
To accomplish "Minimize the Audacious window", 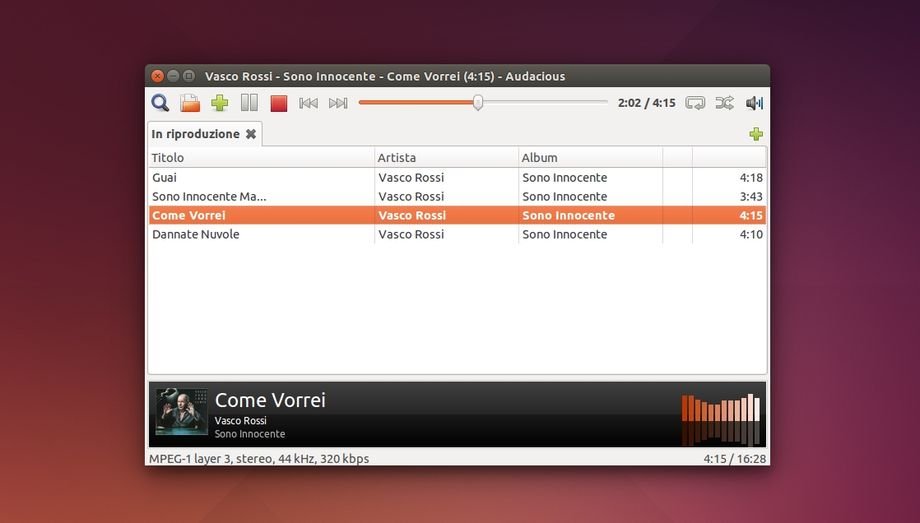I will pyautogui.click(x=173, y=76).
